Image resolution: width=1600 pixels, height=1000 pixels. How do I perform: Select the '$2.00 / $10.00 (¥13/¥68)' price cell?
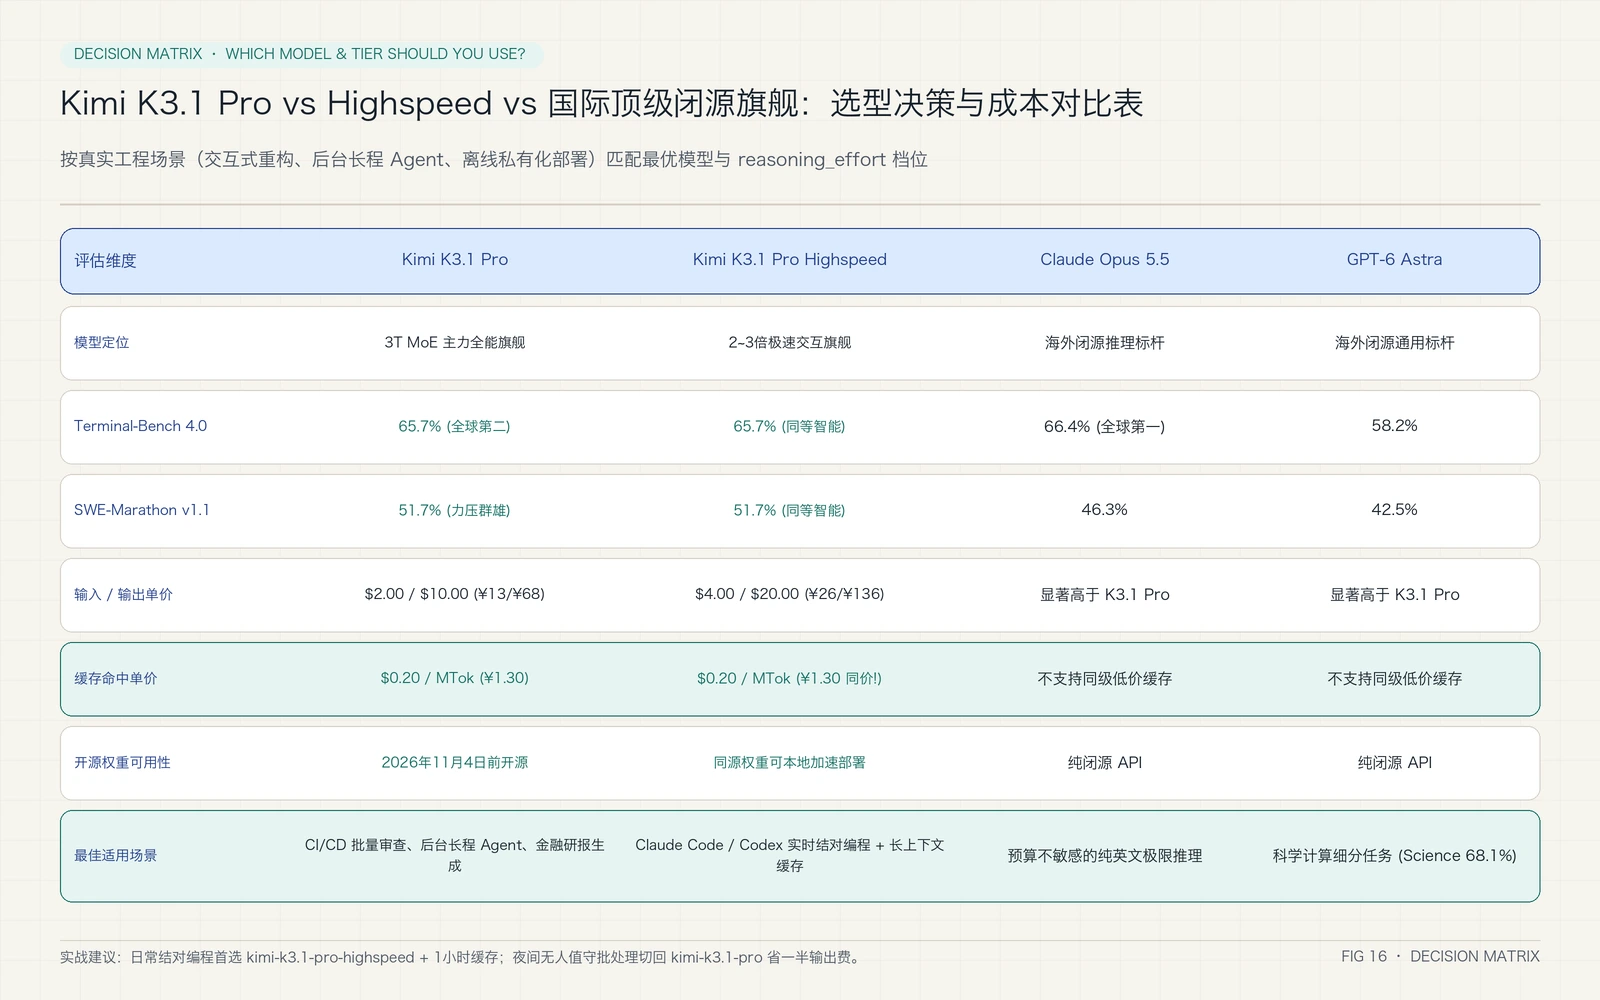[x=455, y=594]
